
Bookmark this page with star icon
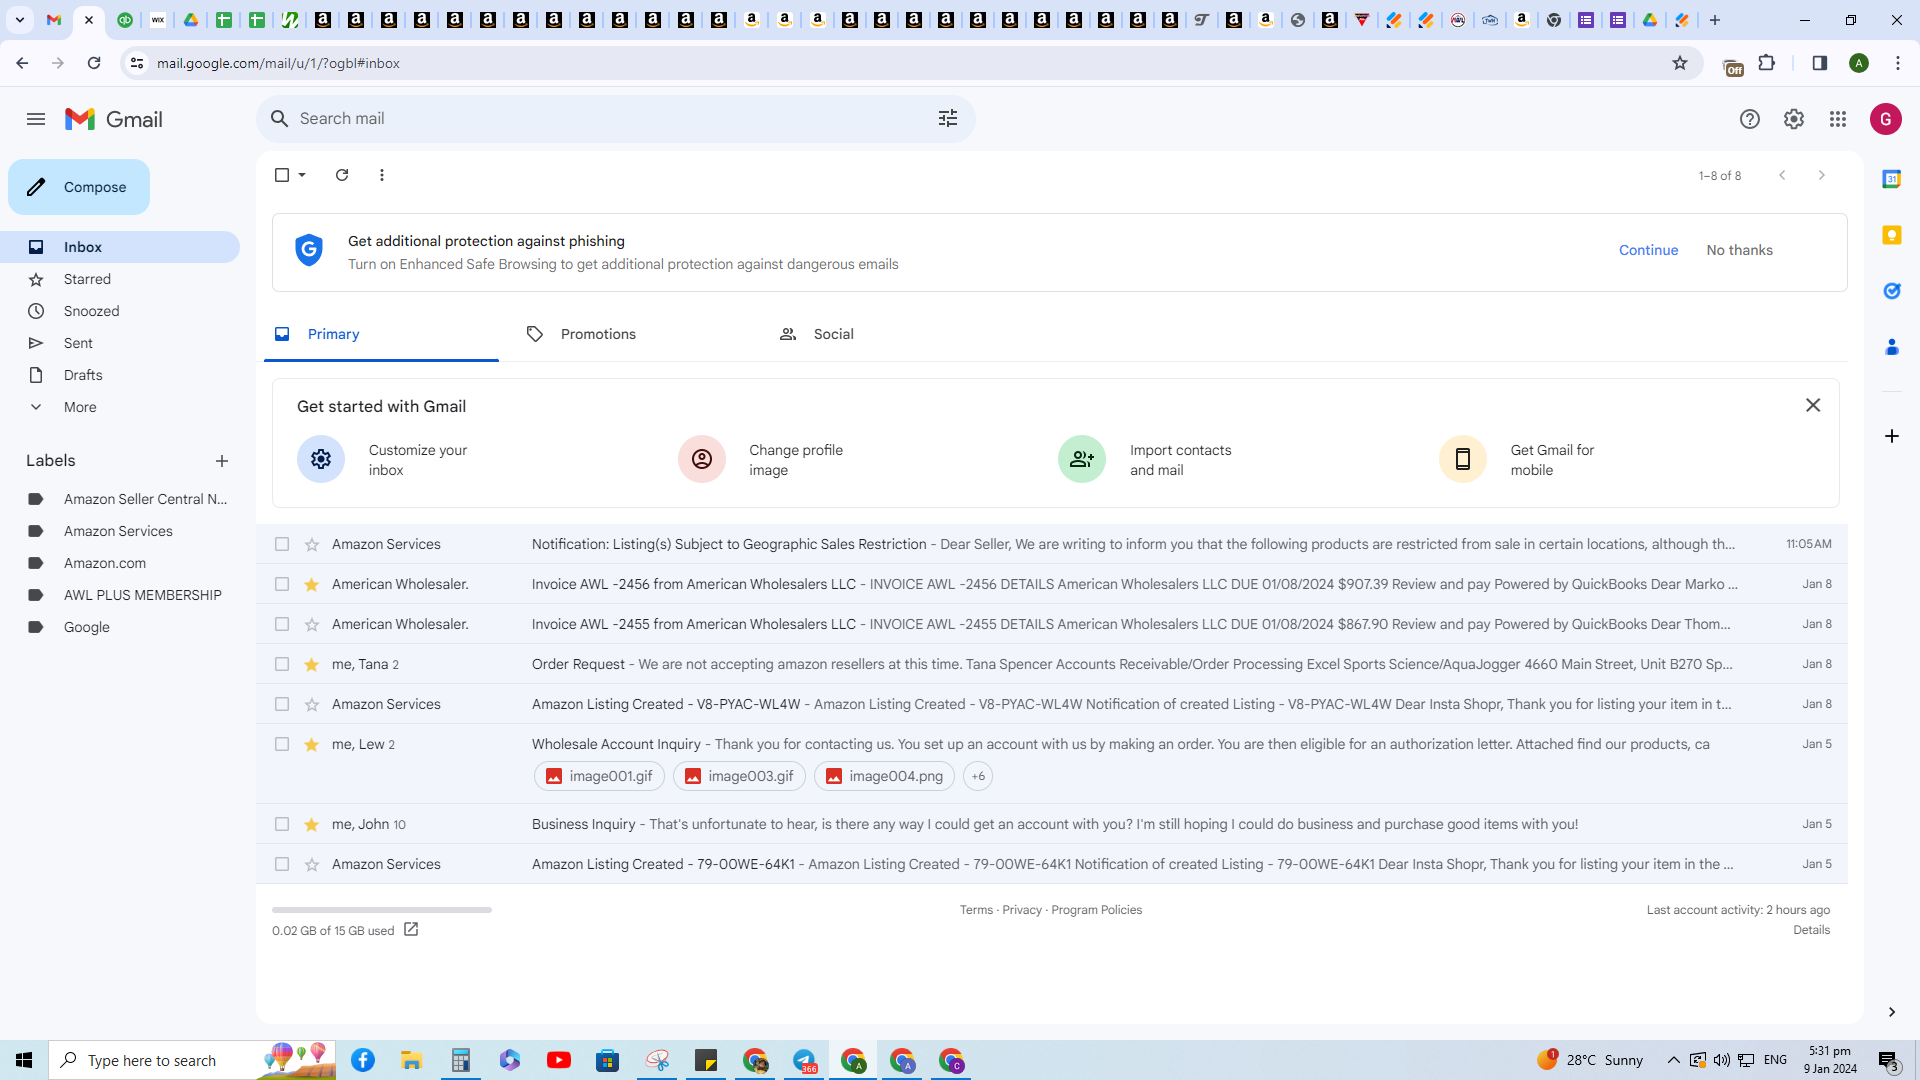pyautogui.click(x=1680, y=63)
